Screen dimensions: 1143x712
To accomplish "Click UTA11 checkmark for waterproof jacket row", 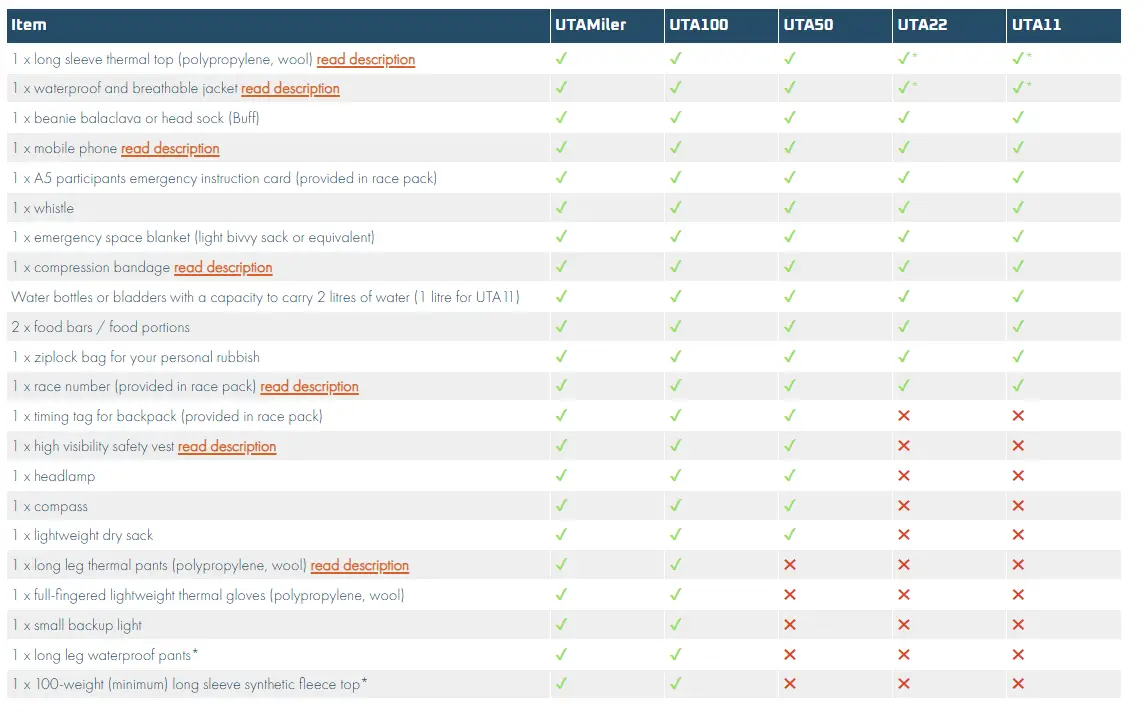I will click(x=1018, y=87).
